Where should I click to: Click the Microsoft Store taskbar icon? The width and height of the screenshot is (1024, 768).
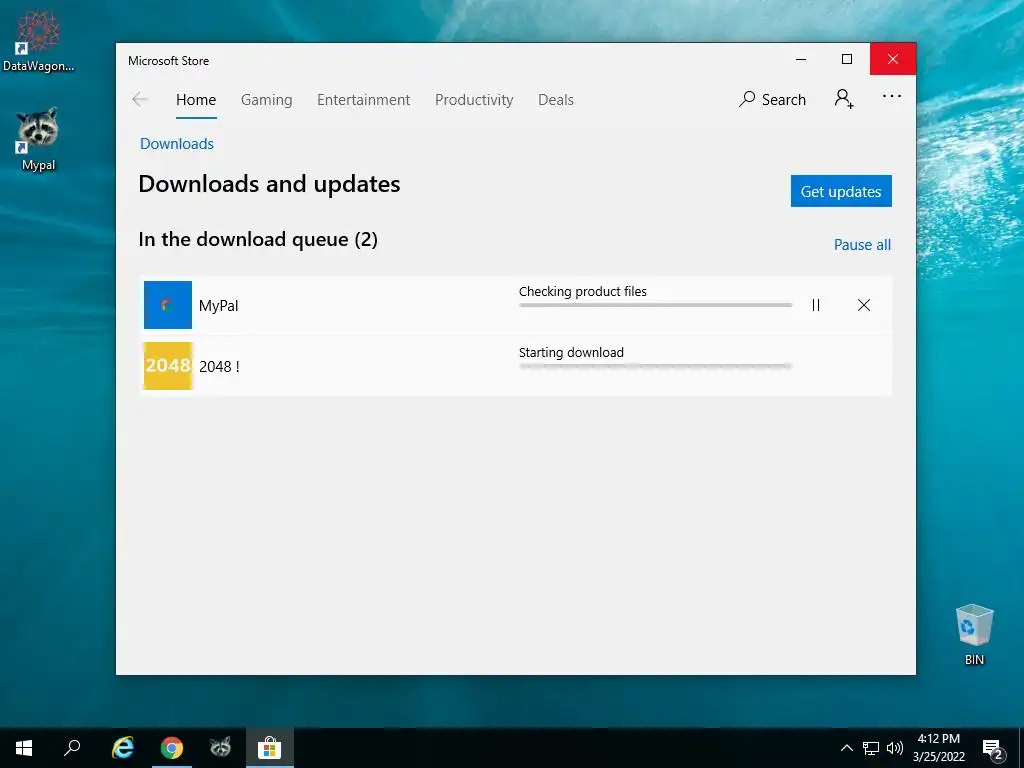pyautogui.click(x=269, y=748)
